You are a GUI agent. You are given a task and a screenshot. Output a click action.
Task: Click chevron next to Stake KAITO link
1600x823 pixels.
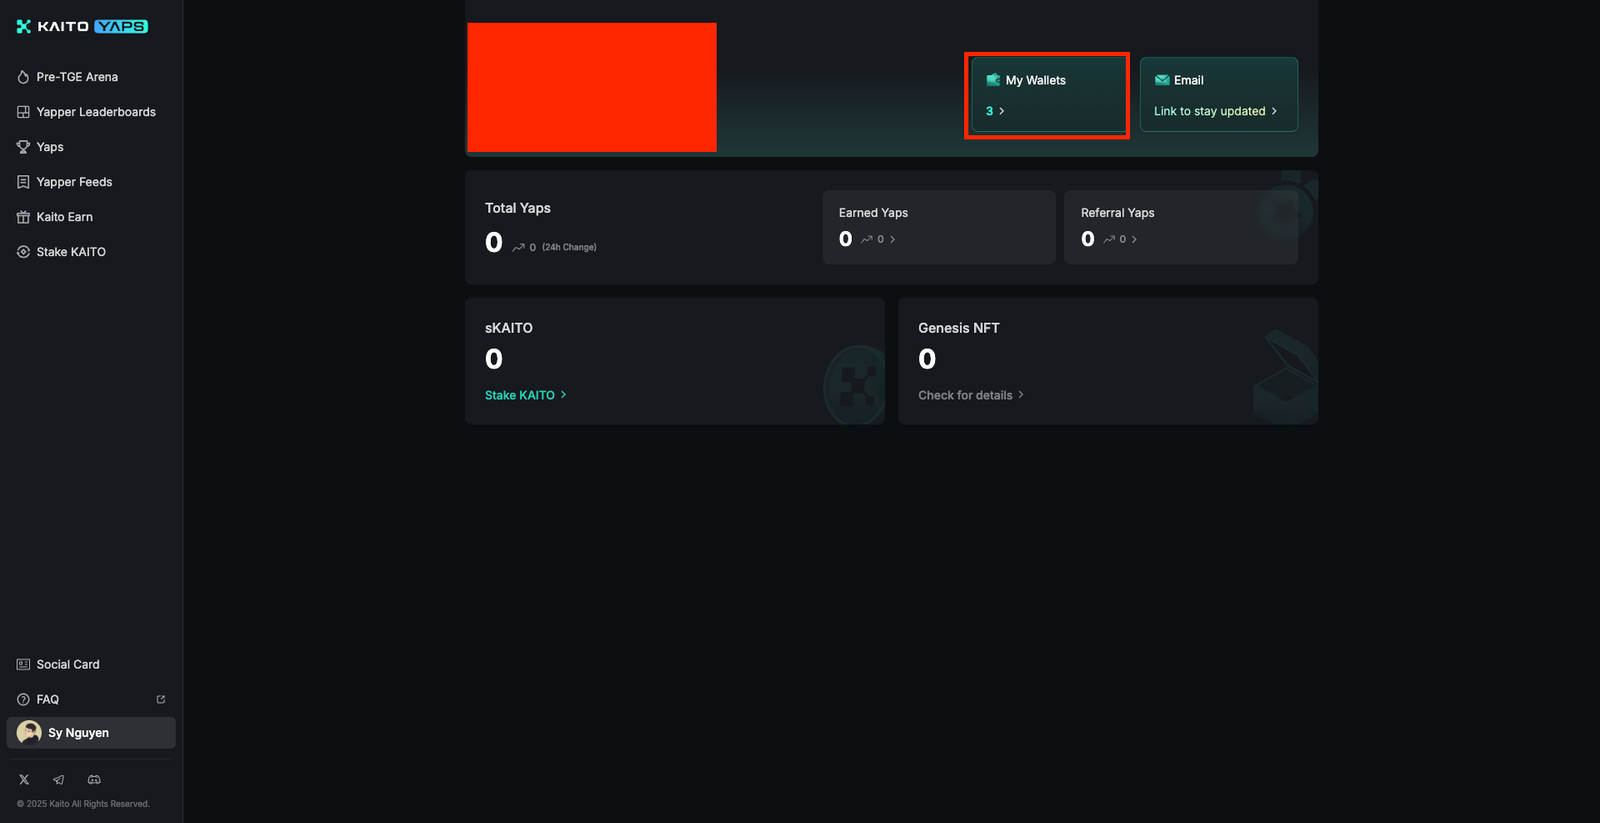click(563, 395)
